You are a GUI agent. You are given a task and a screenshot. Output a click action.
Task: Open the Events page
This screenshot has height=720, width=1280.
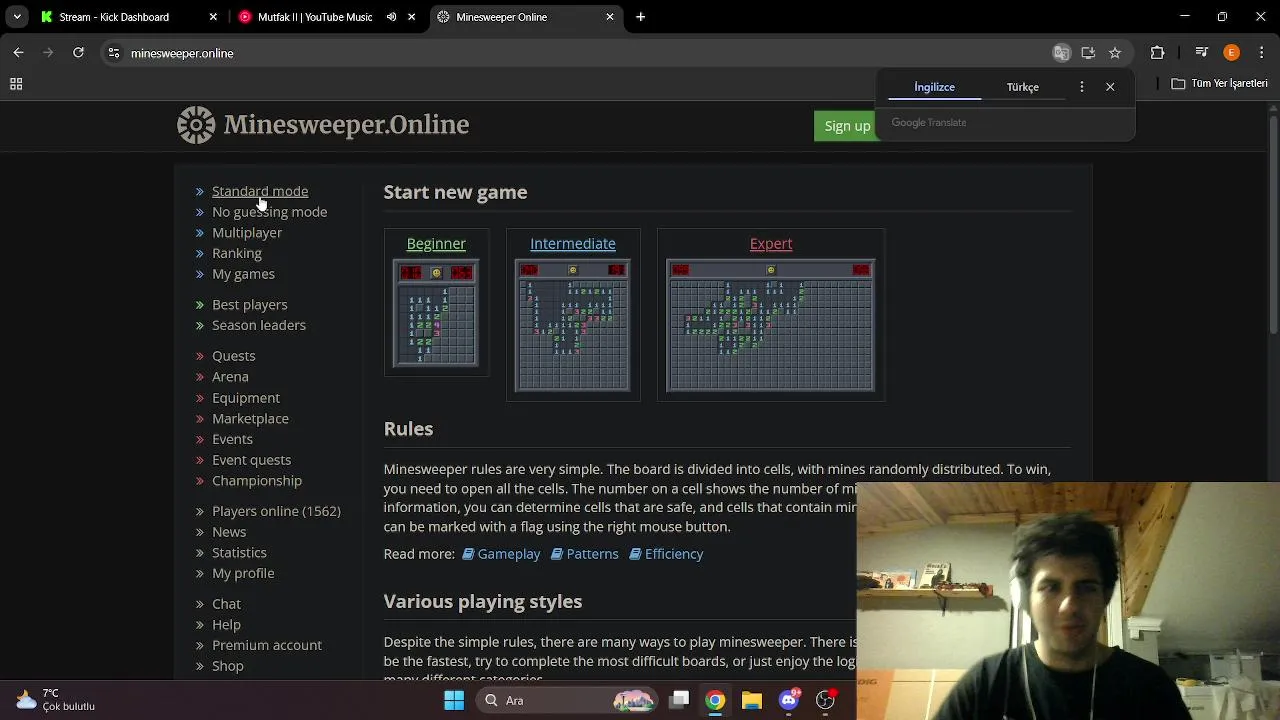pyautogui.click(x=232, y=439)
